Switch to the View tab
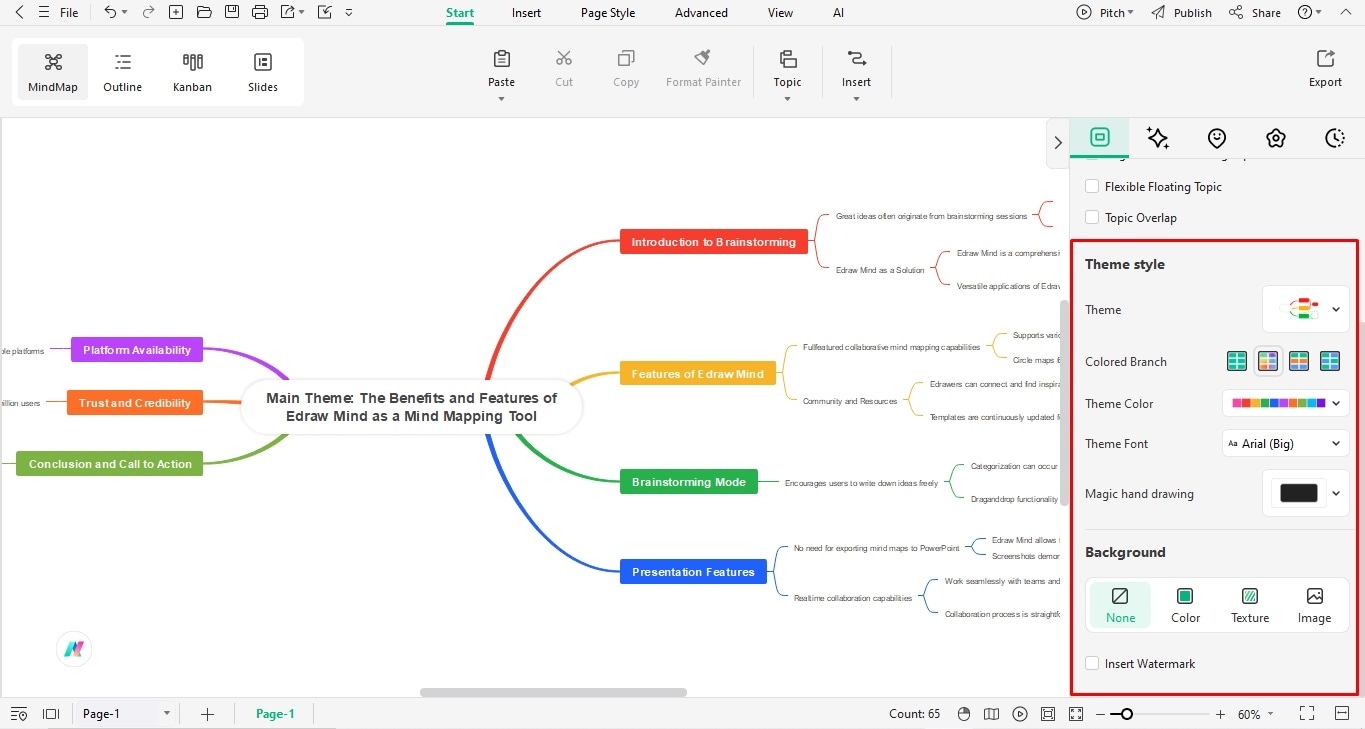The image size is (1365, 729). coord(780,13)
